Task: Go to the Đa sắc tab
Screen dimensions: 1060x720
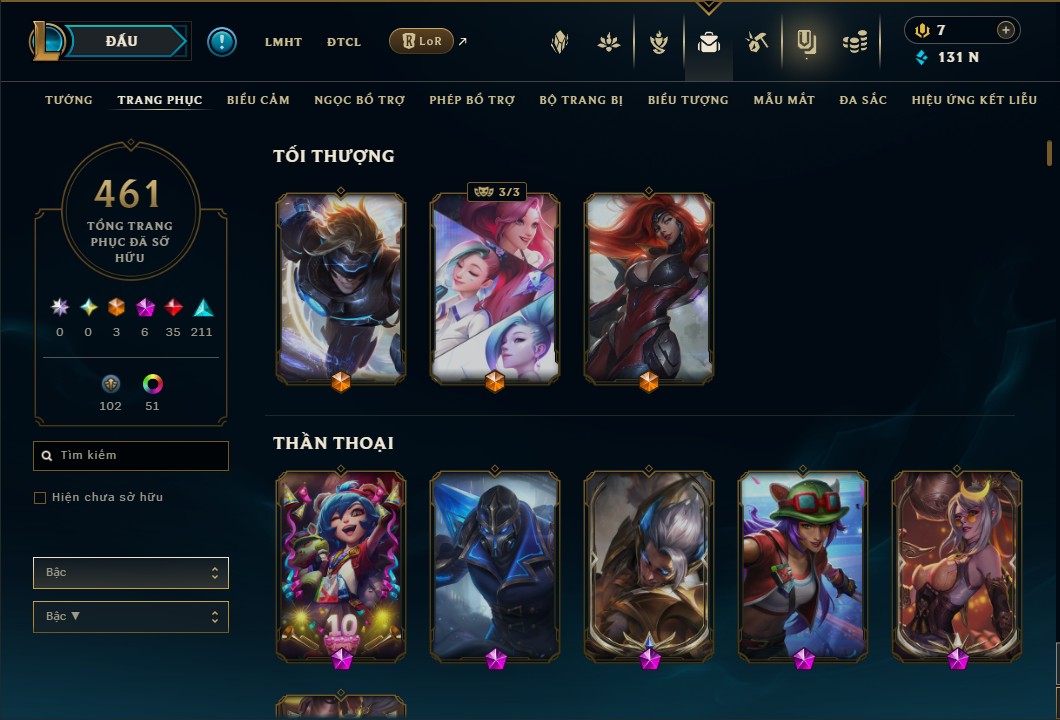Action: (863, 100)
